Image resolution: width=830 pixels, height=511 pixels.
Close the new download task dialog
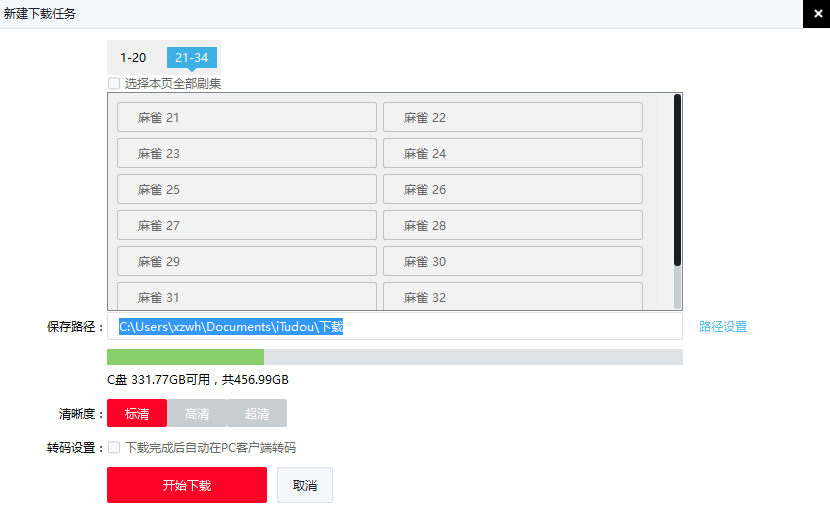(817, 14)
